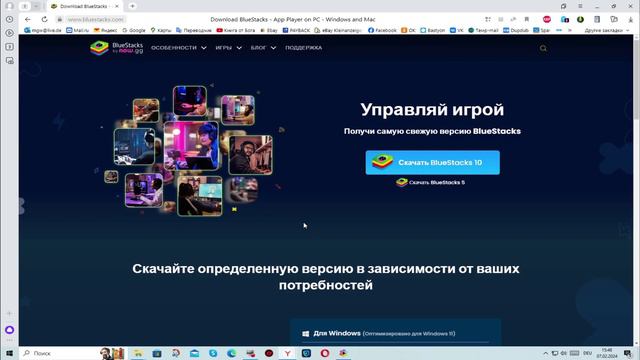Image resolution: width=640 pixels, height=360 pixels.
Task: Open the history clock icon in the left sidebar
Action: 9,19
